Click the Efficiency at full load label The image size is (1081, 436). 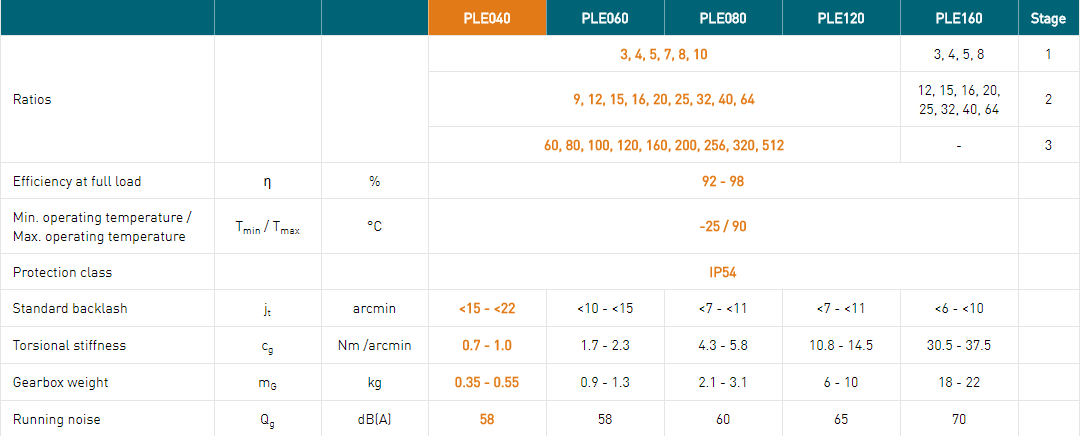(x=77, y=181)
